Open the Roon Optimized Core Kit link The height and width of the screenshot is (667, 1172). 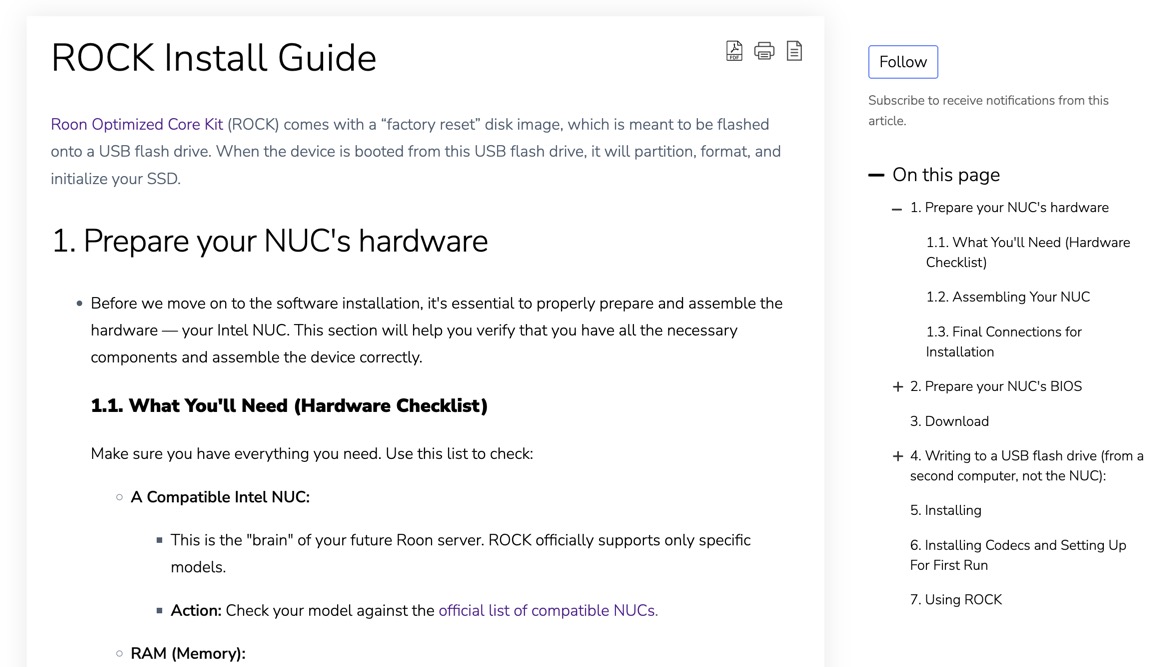137,124
